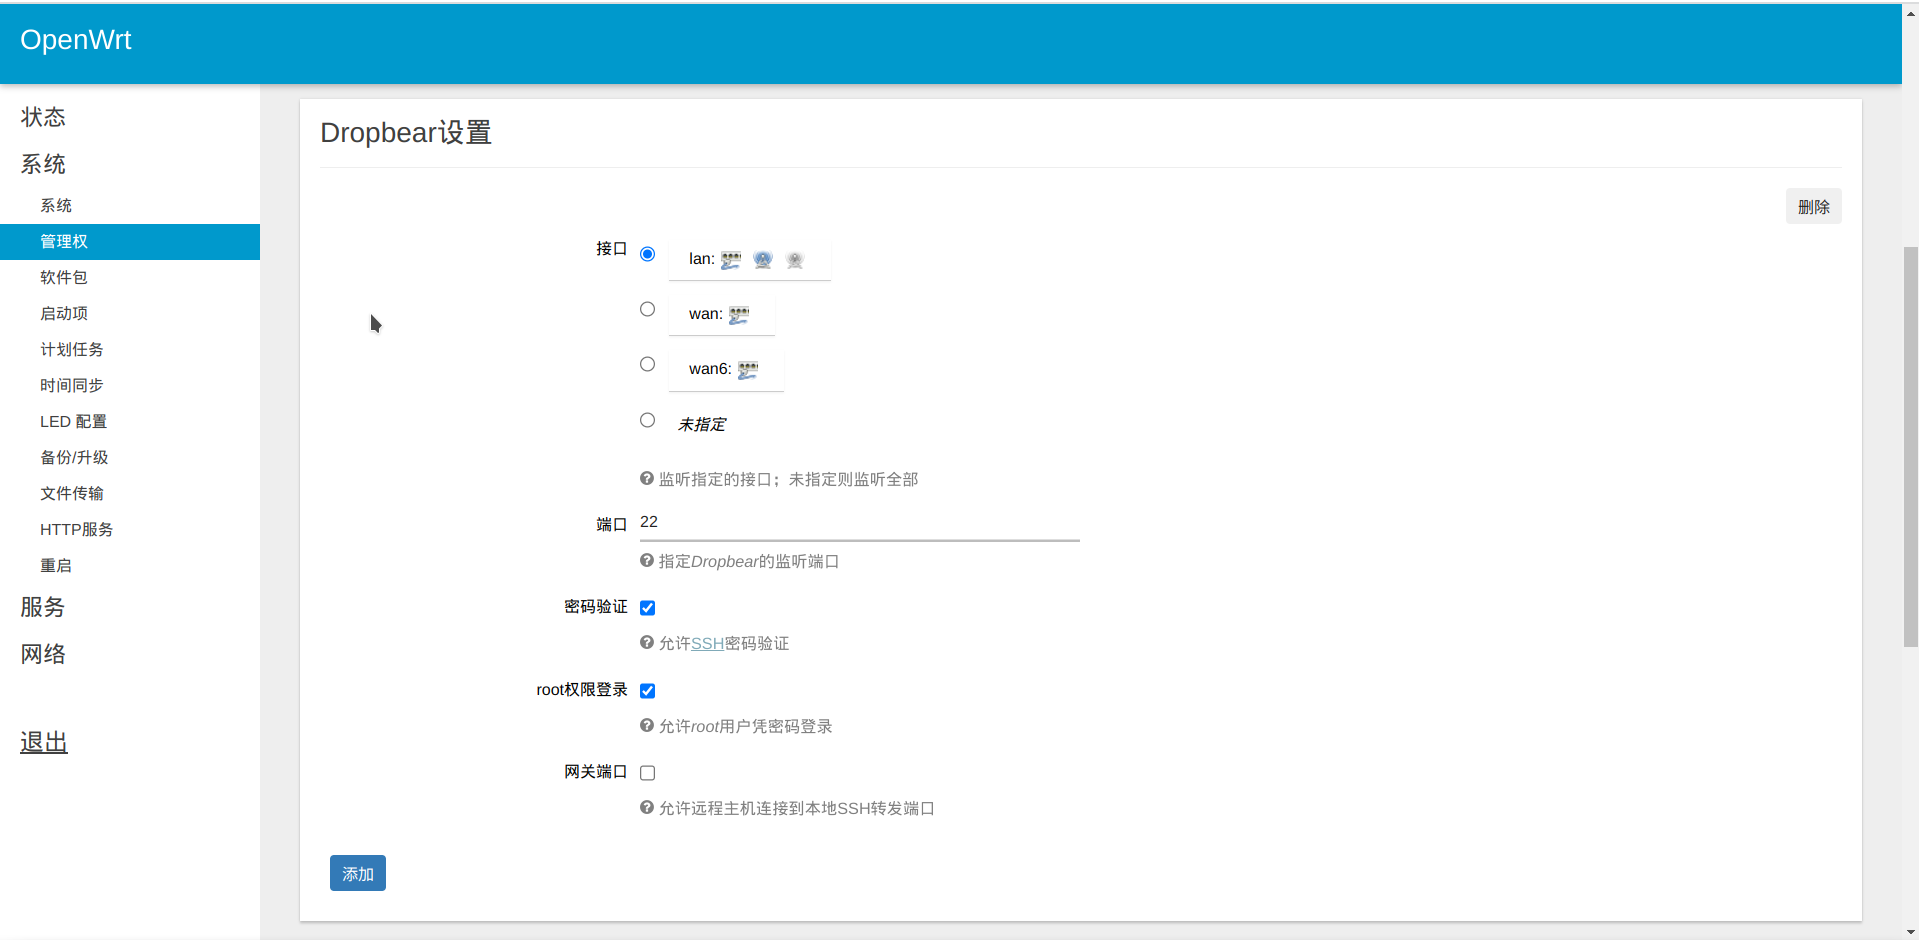Expand the 网络 menu section

[43, 654]
